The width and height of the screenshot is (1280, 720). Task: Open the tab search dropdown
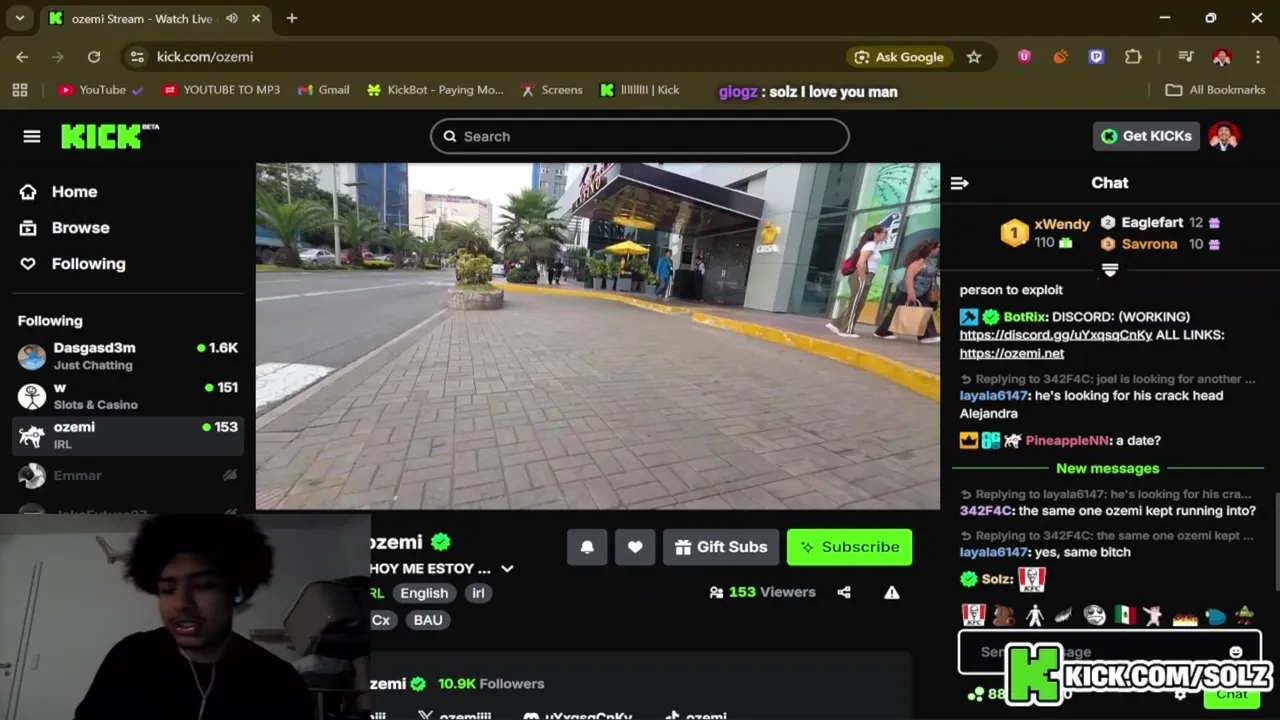(x=19, y=18)
